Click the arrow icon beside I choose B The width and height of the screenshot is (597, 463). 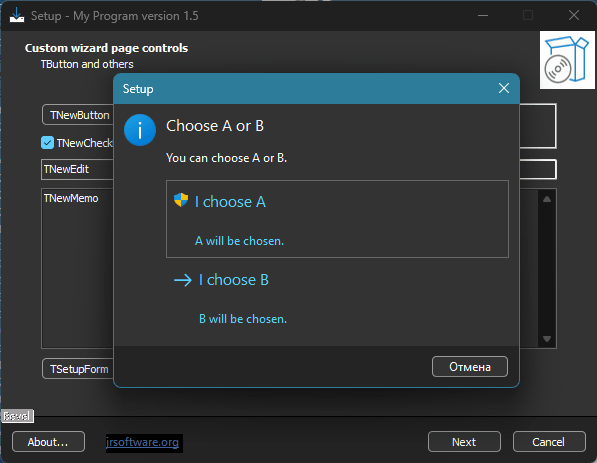coord(183,281)
